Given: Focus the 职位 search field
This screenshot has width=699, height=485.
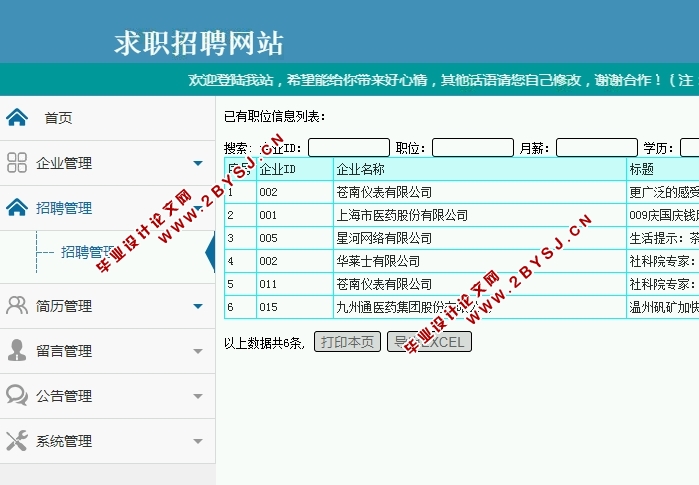Looking at the screenshot, I should (x=473, y=148).
